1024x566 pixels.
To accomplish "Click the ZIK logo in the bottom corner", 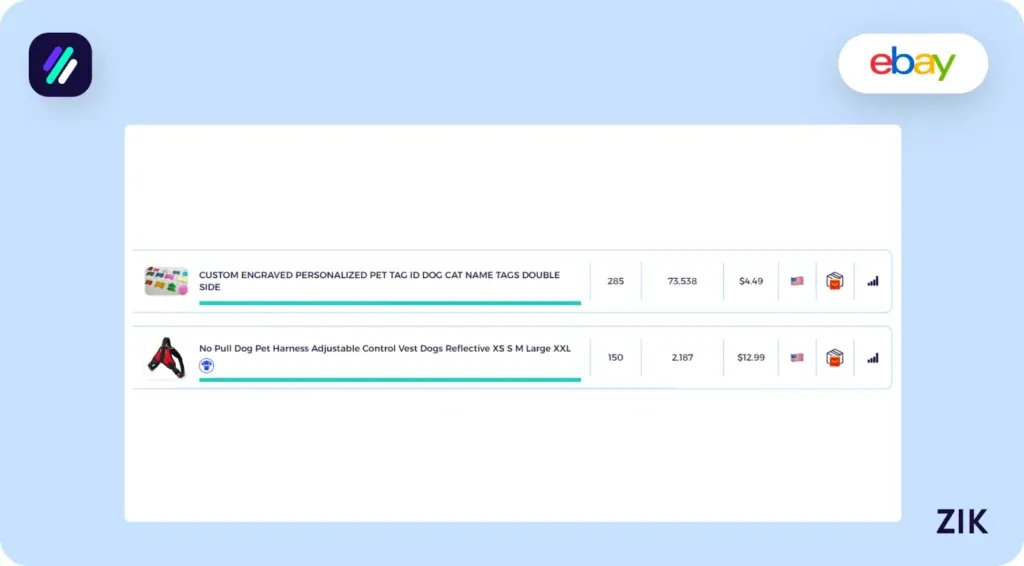I will pos(962,521).
